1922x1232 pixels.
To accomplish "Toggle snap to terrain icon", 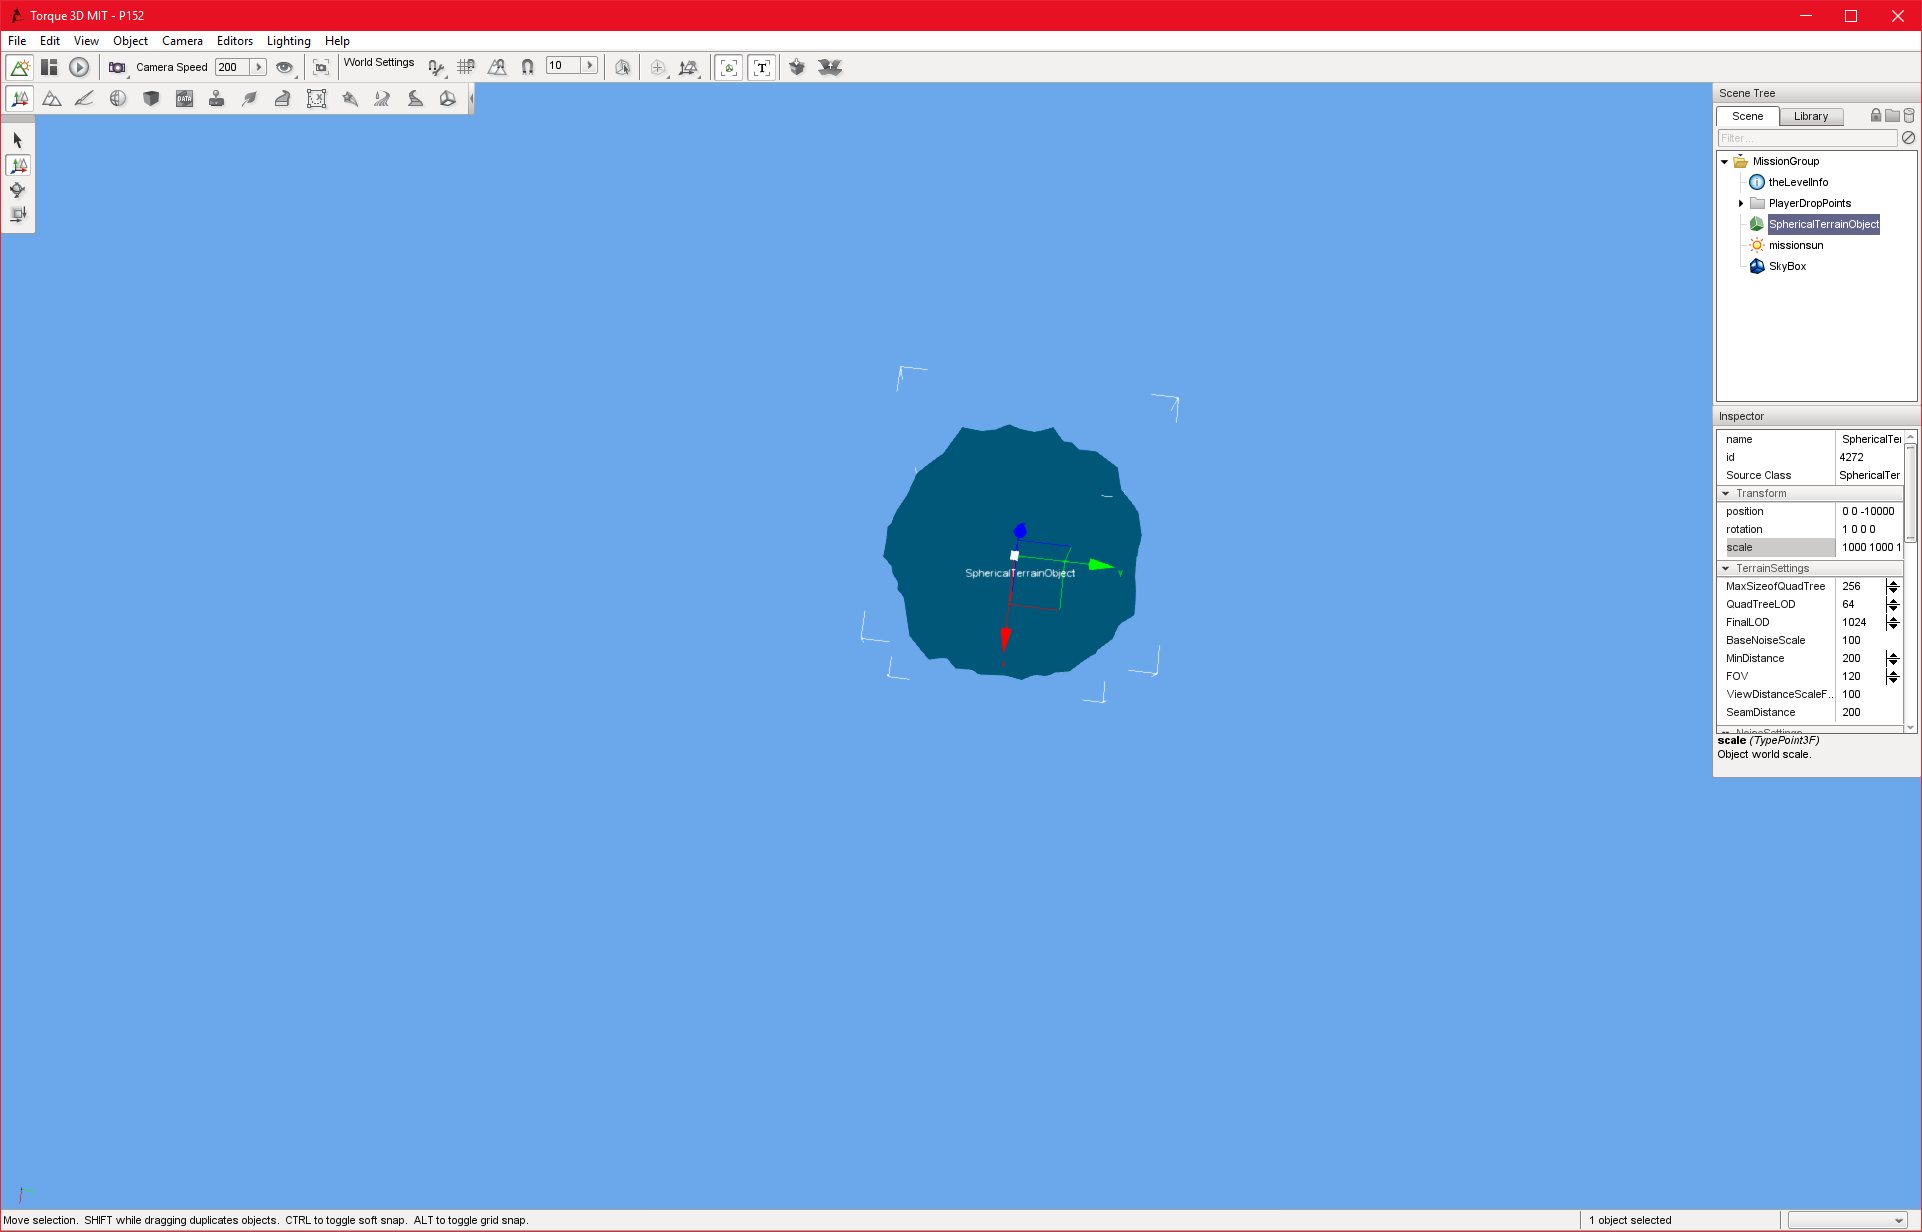I will (497, 67).
